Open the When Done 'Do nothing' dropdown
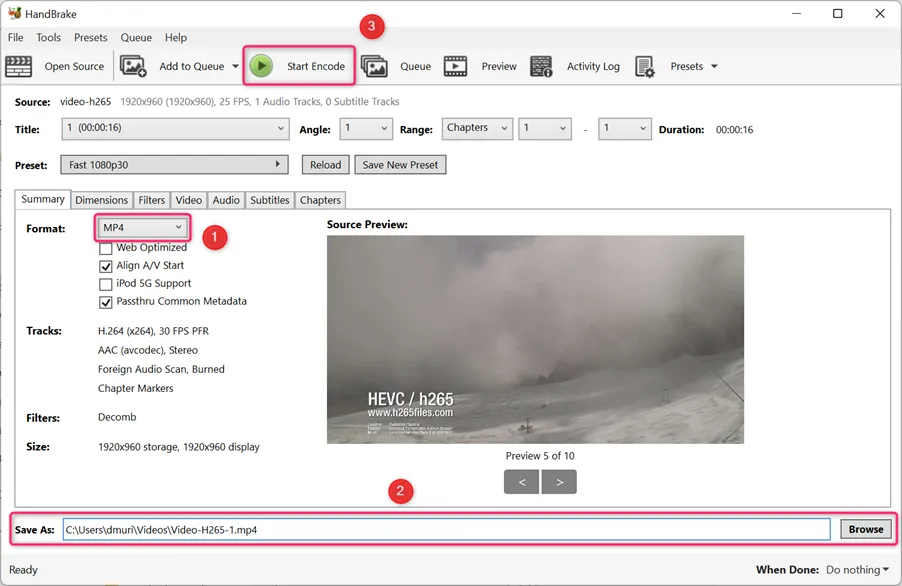The height and width of the screenshot is (586, 902). click(x=857, y=570)
